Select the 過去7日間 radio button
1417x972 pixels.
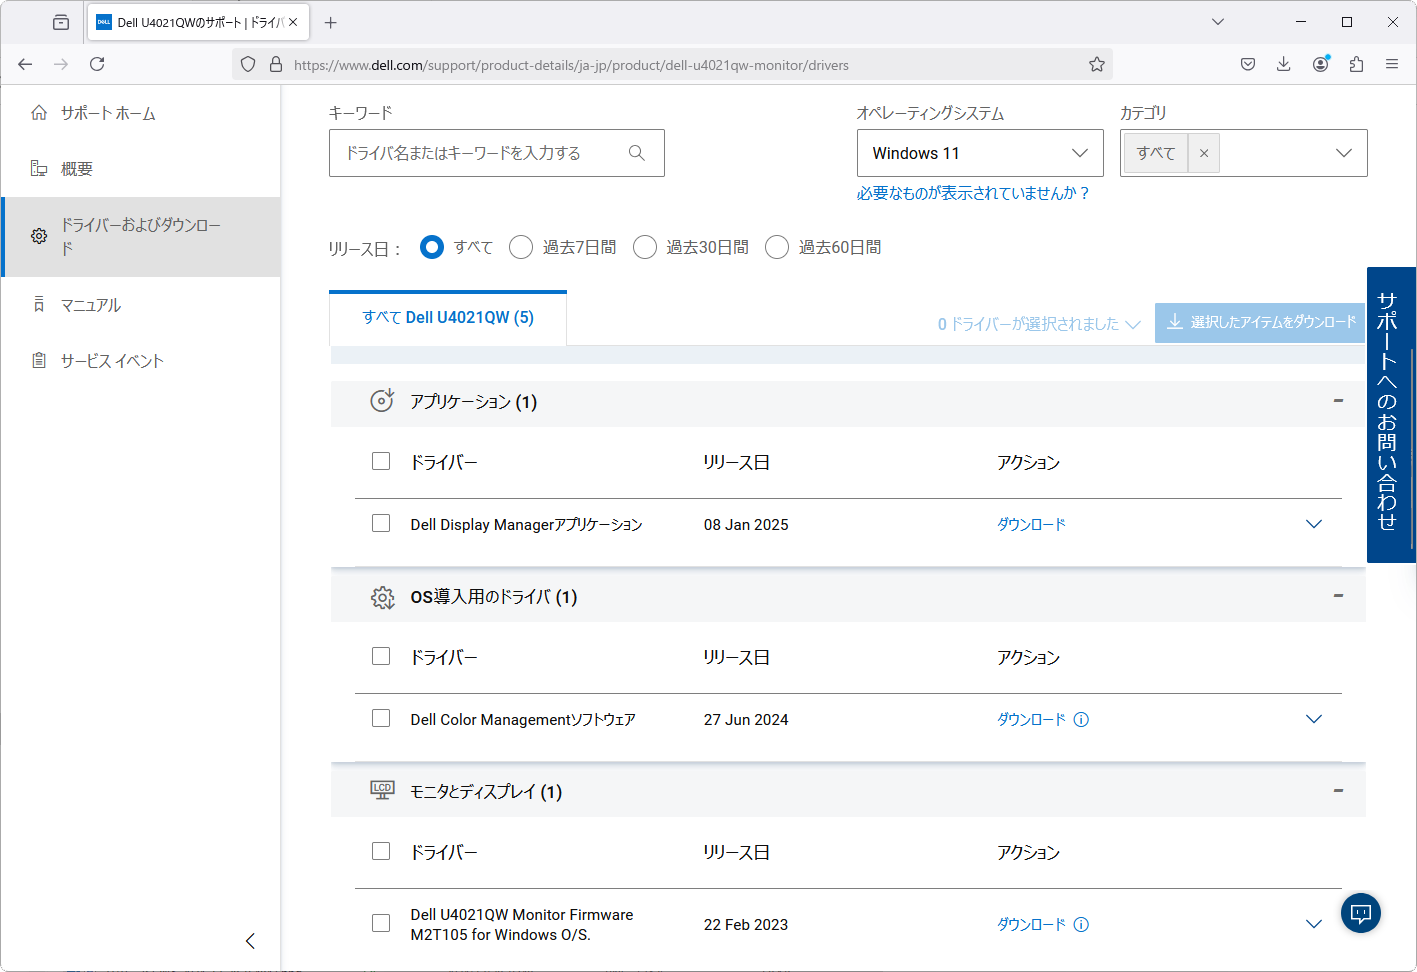click(x=521, y=247)
